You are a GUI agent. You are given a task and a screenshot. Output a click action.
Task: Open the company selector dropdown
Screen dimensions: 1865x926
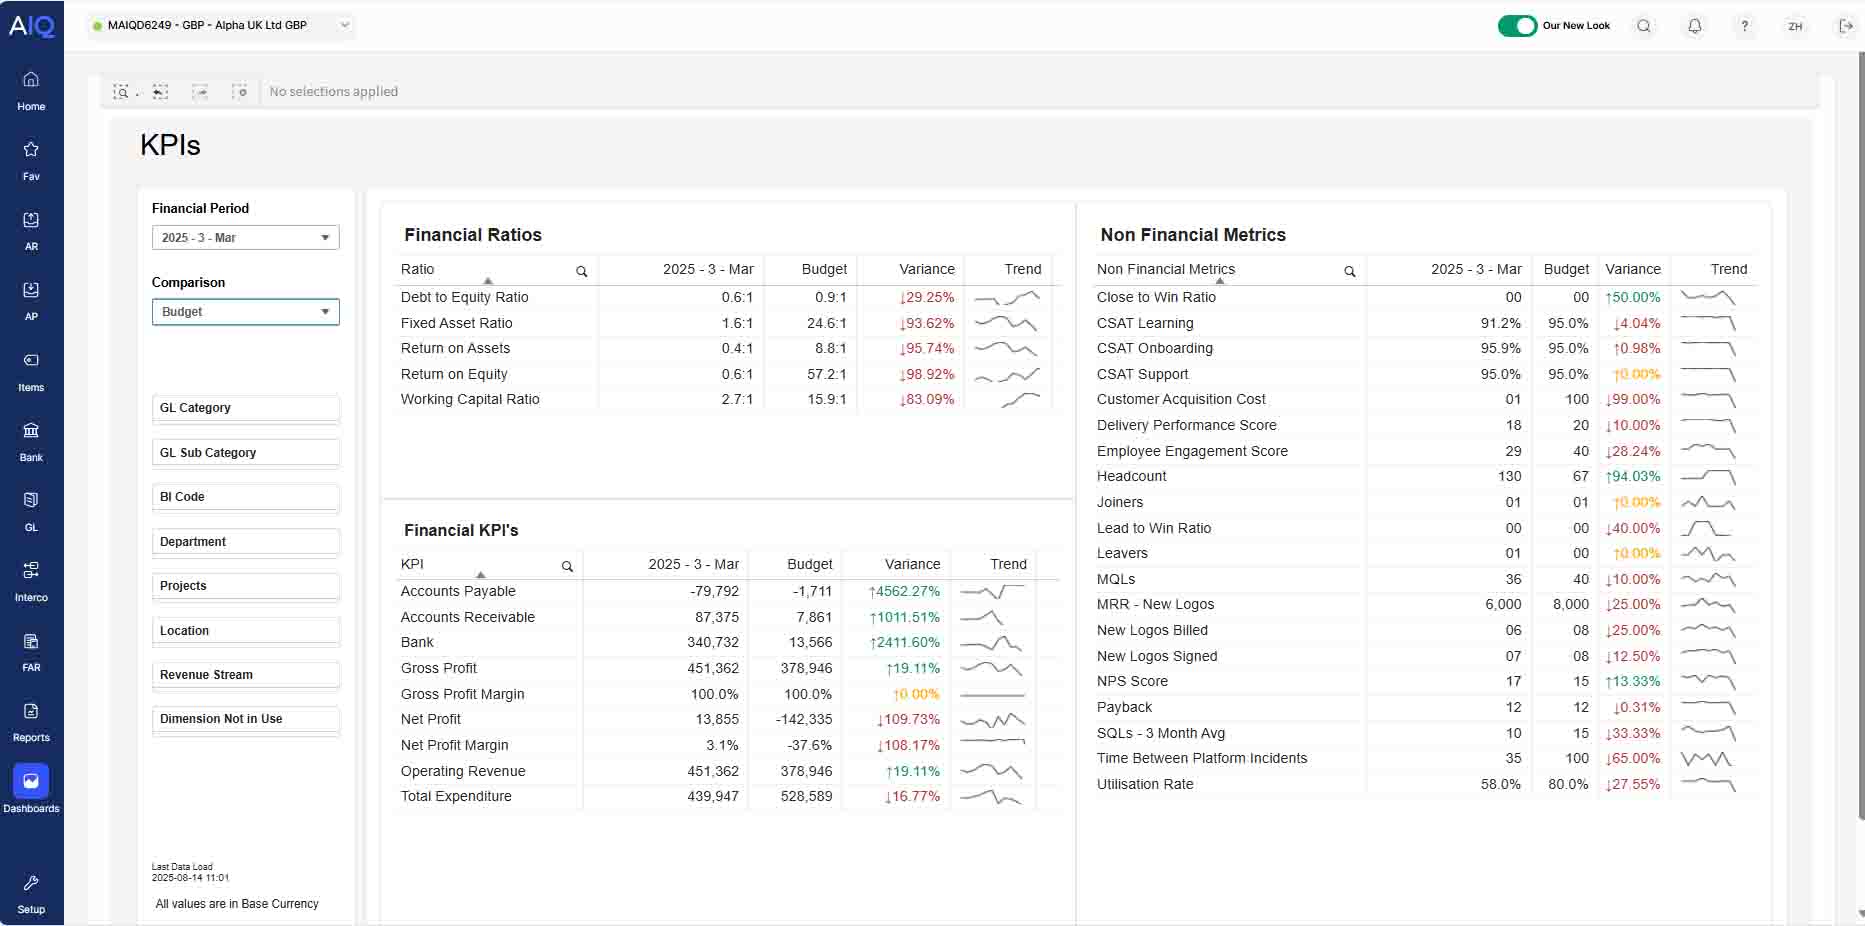(222, 25)
